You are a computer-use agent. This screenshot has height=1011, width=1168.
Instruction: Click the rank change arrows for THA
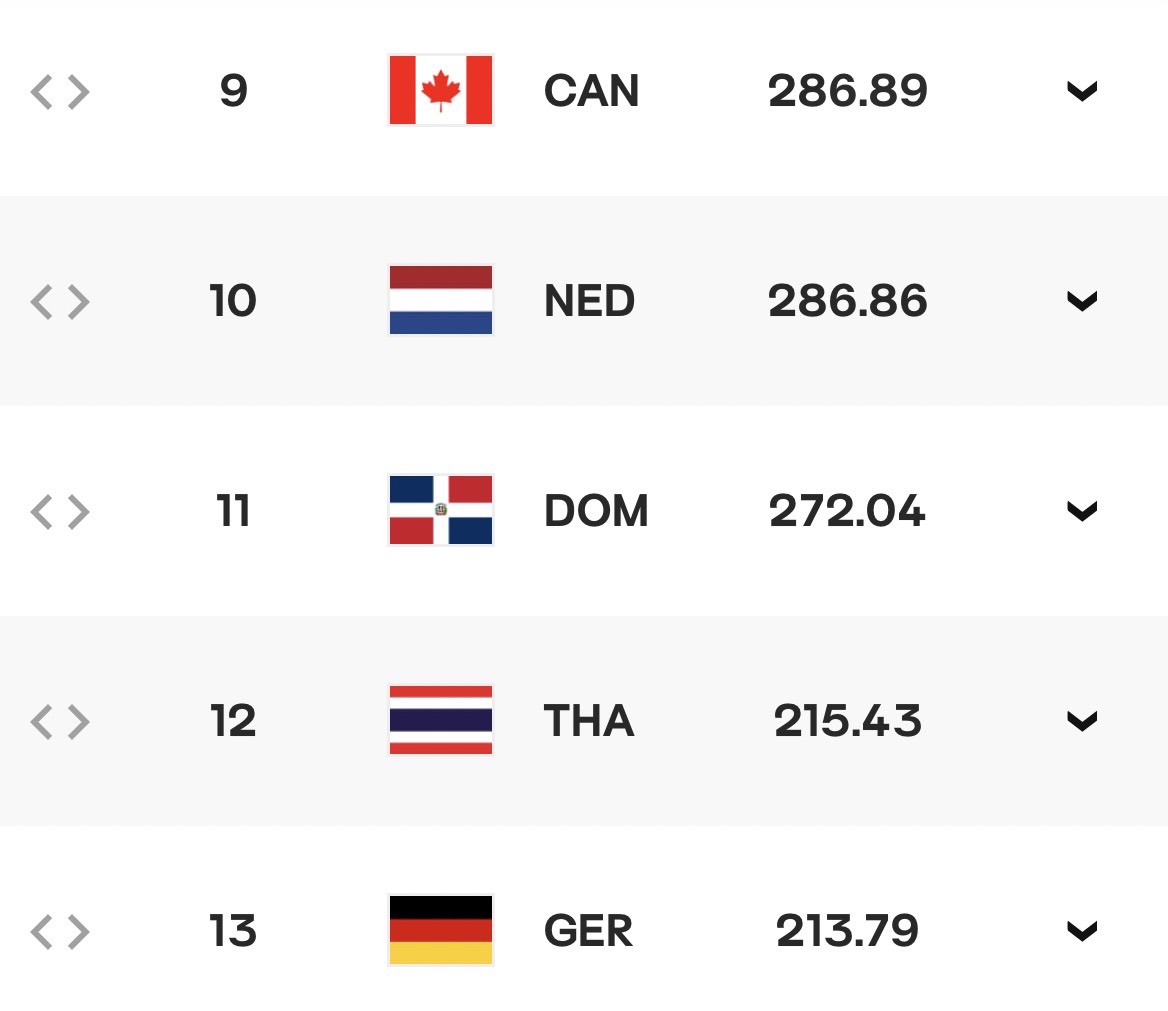click(x=60, y=722)
